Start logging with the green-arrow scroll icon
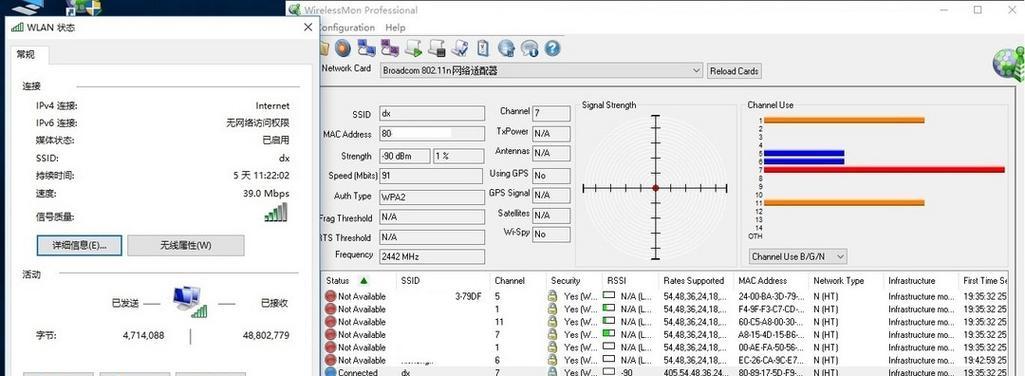 [x=413, y=48]
